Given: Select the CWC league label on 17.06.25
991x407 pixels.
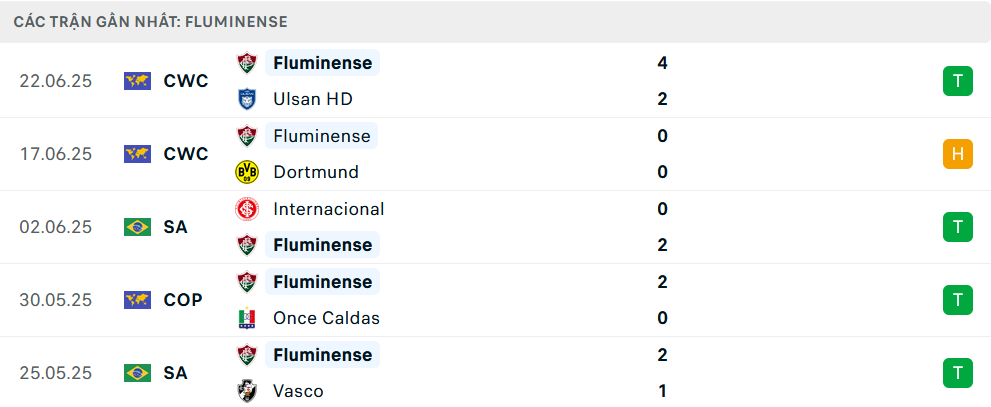Looking at the screenshot, I should (186, 154).
